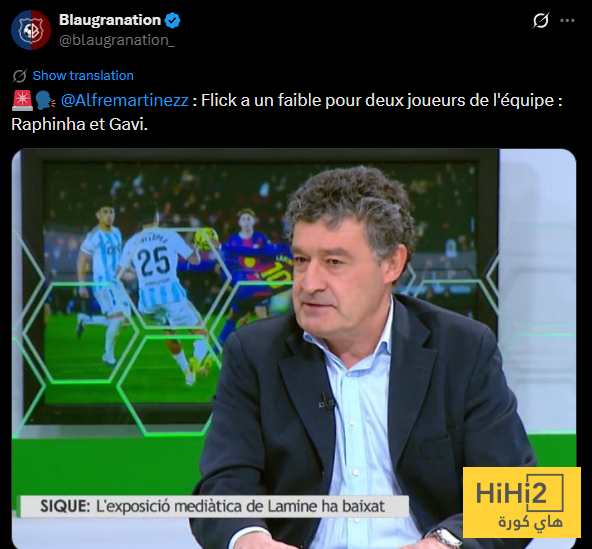
Task: Open the @Alfremartinezz mention link
Action: coord(125,100)
